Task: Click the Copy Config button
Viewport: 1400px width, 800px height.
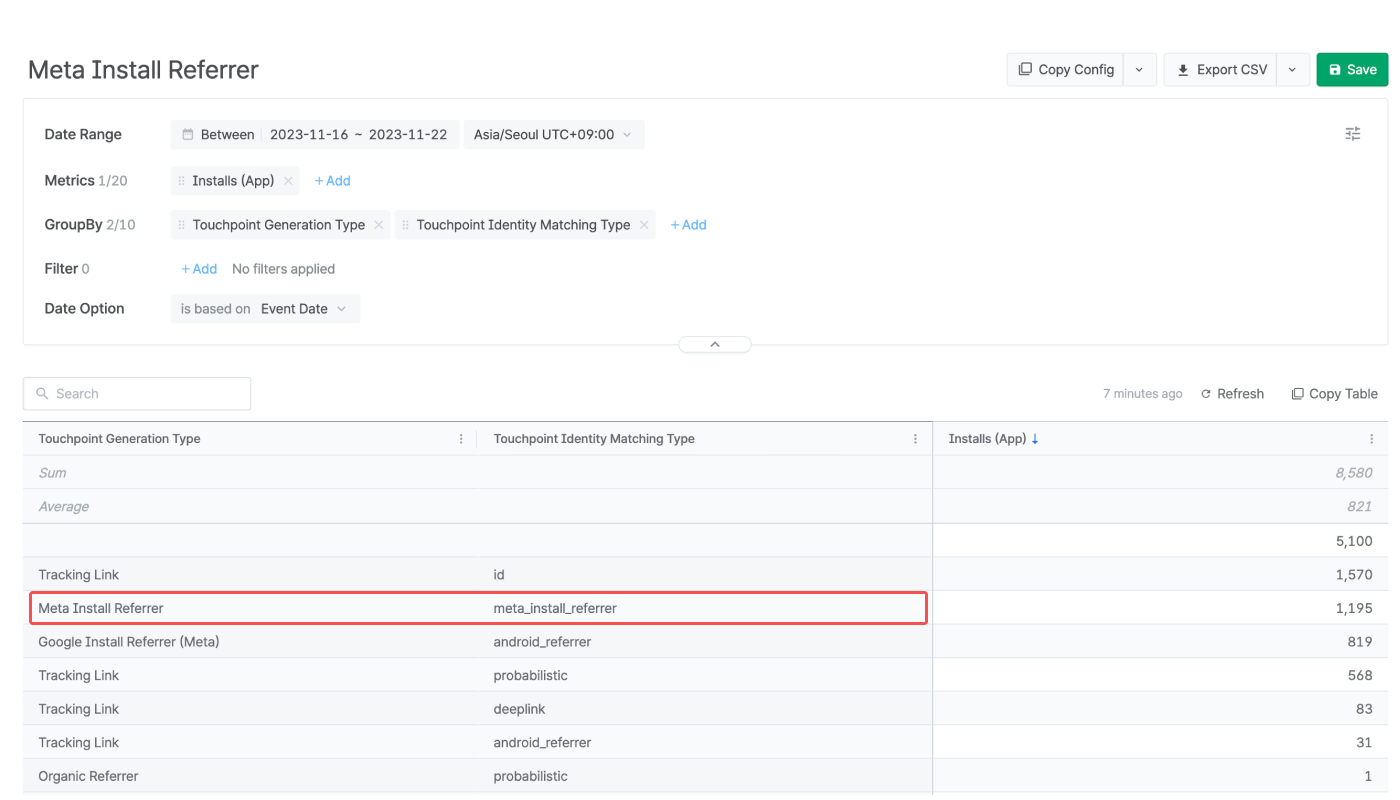Action: coord(1065,70)
